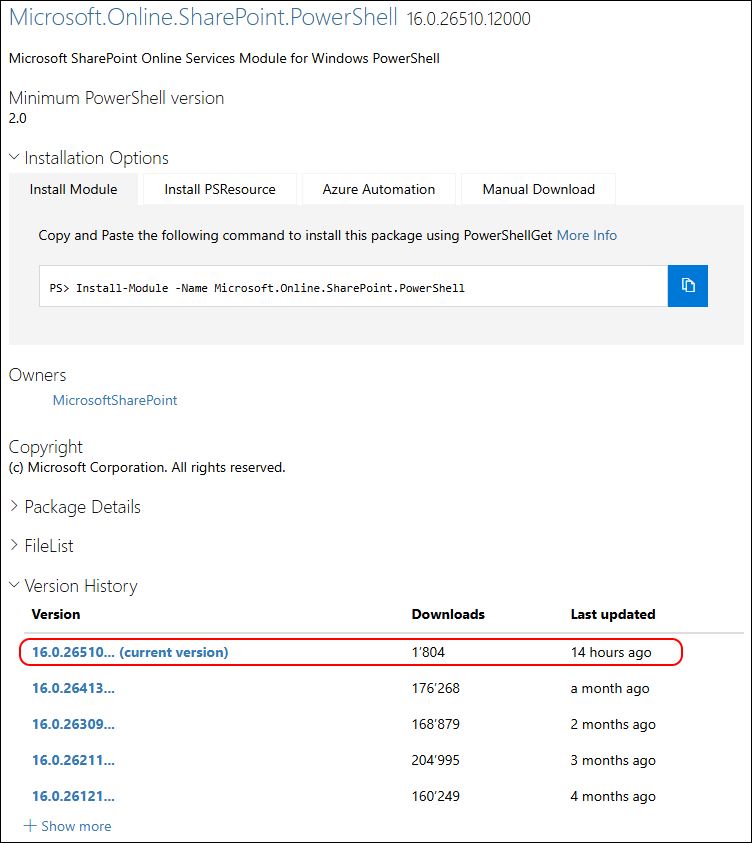This screenshot has width=752, height=843.
Task: Copy the Install-Module command to clipboard
Action: pyautogui.click(x=687, y=285)
